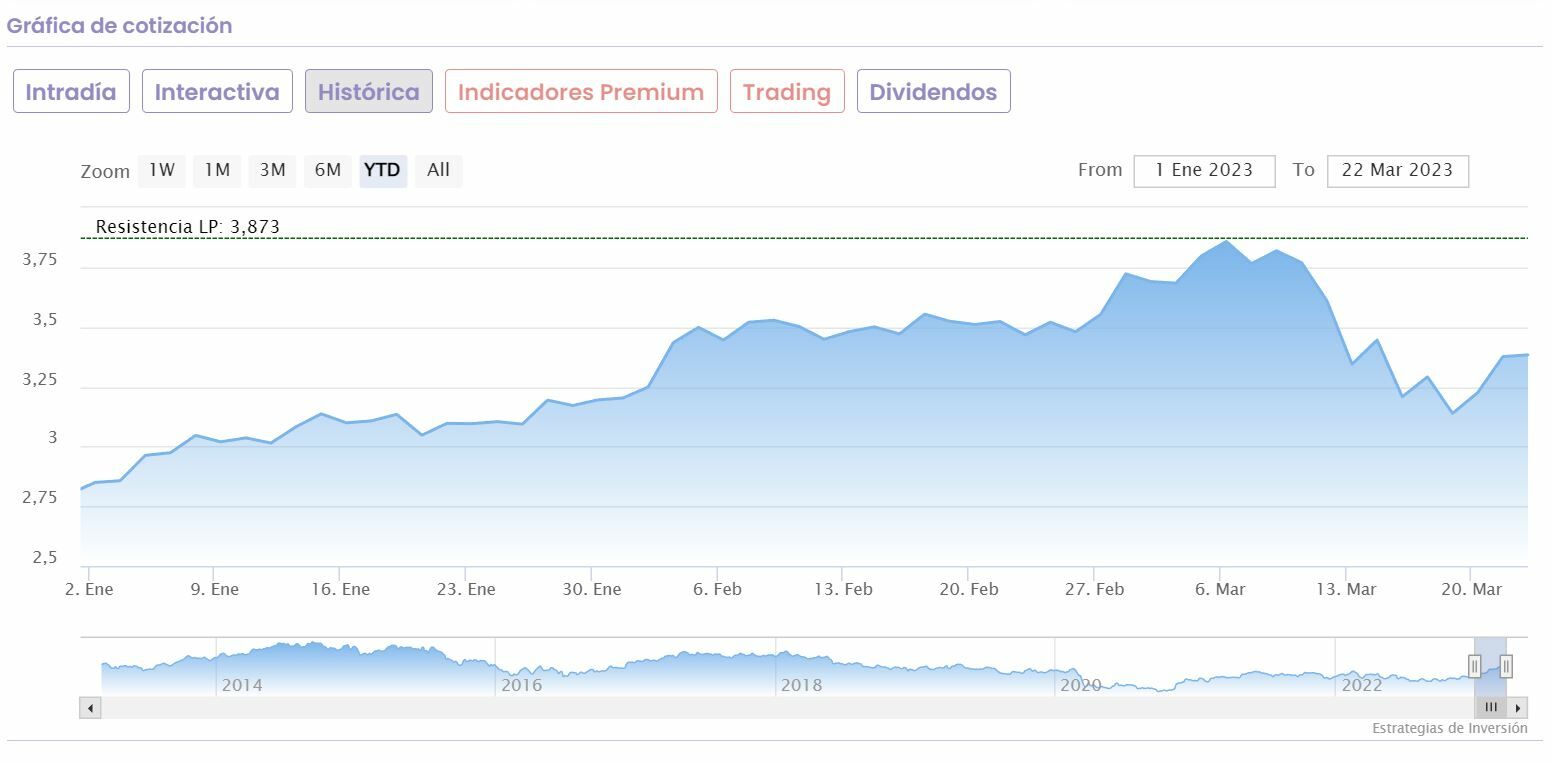
Task: Click the From date field
Action: click(x=1204, y=170)
